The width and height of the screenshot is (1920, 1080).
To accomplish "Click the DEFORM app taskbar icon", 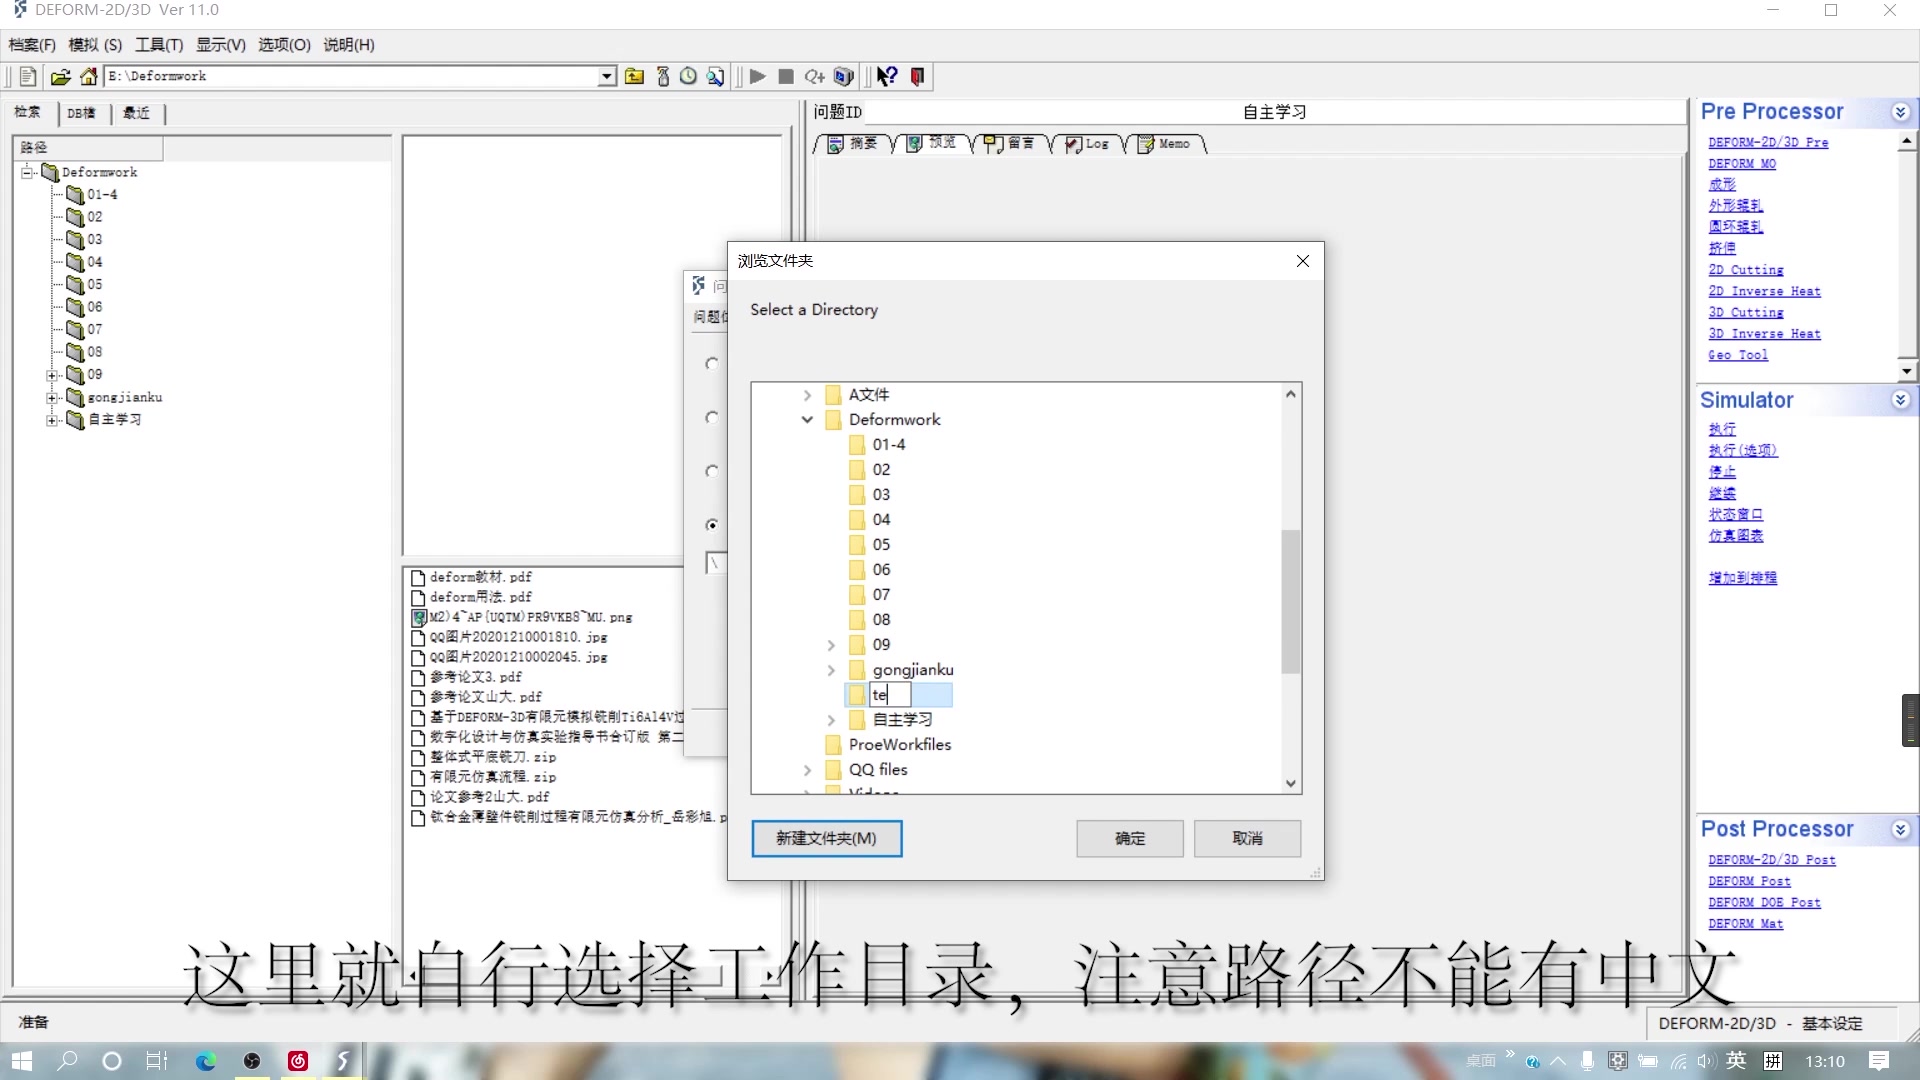I will point(343,1061).
